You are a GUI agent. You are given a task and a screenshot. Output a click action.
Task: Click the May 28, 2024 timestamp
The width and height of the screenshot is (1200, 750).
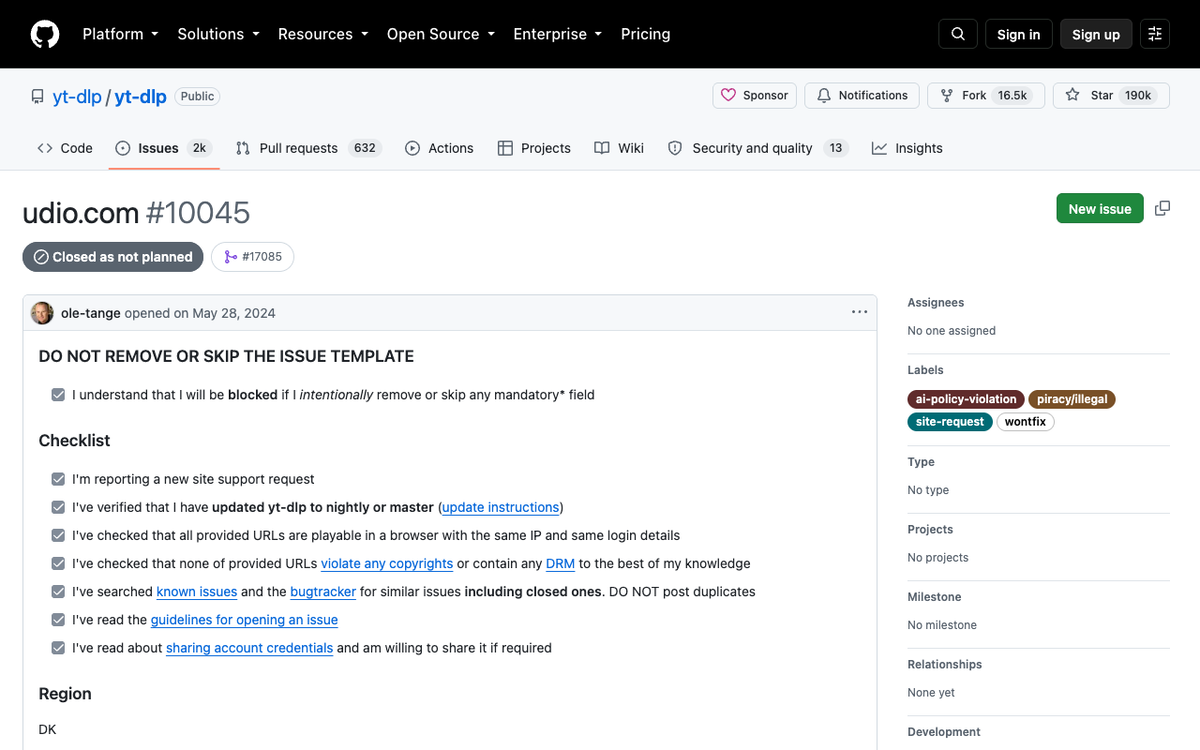(234, 313)
